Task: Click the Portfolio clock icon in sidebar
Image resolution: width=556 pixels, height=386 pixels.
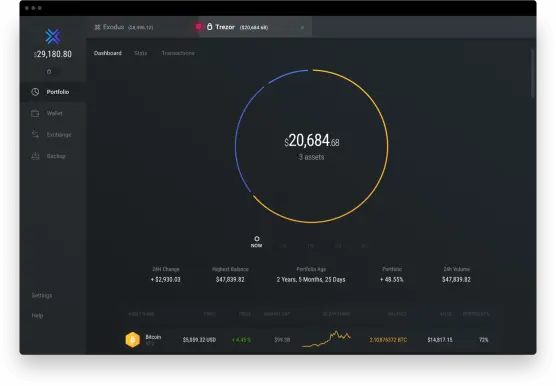Action: pos(35,92)
